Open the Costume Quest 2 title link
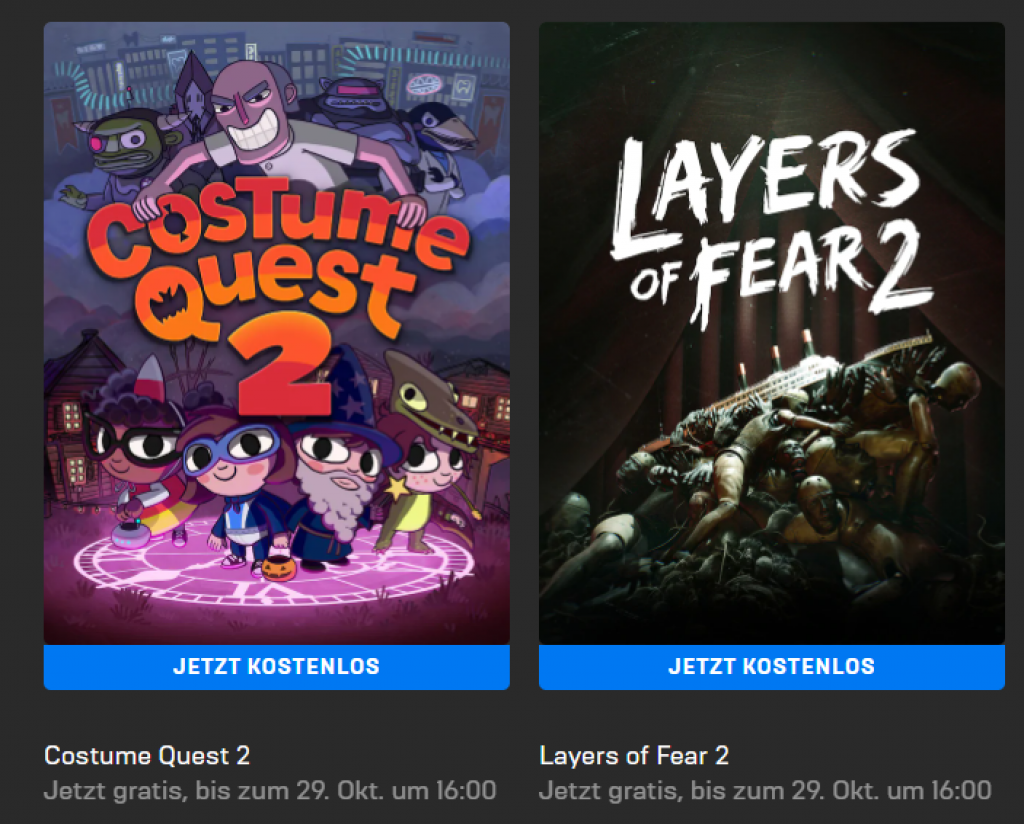This screenshot has width=1024, height=824. click(147, 755)
